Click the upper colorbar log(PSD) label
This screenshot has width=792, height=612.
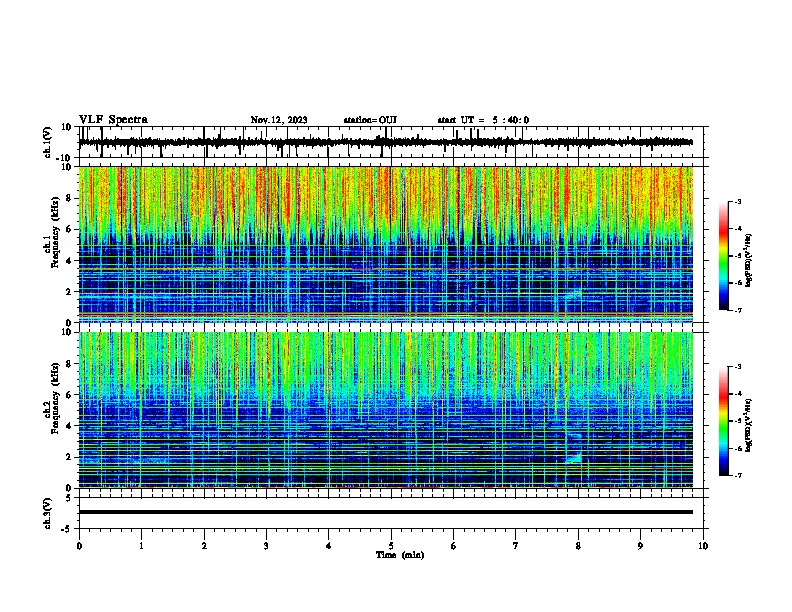[749, 260]
